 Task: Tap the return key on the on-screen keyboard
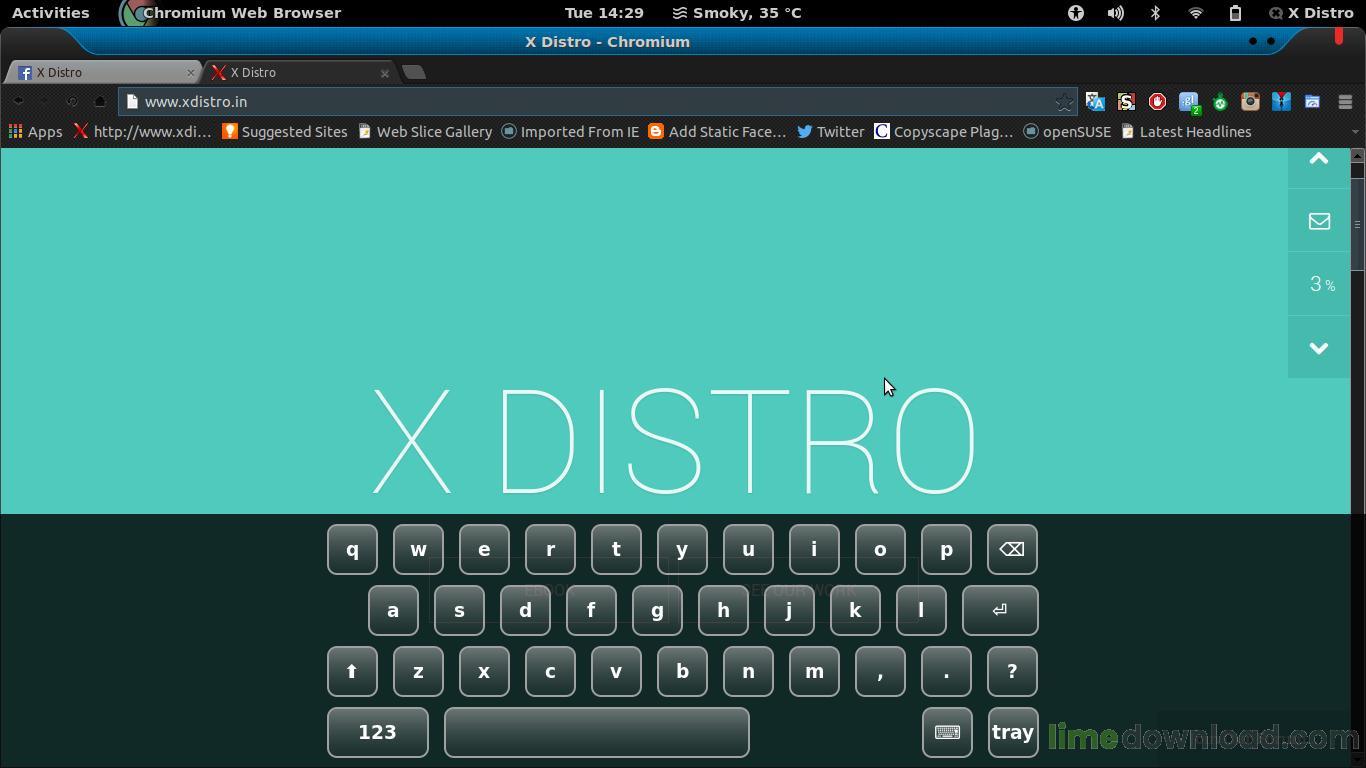coord(1000,610)
